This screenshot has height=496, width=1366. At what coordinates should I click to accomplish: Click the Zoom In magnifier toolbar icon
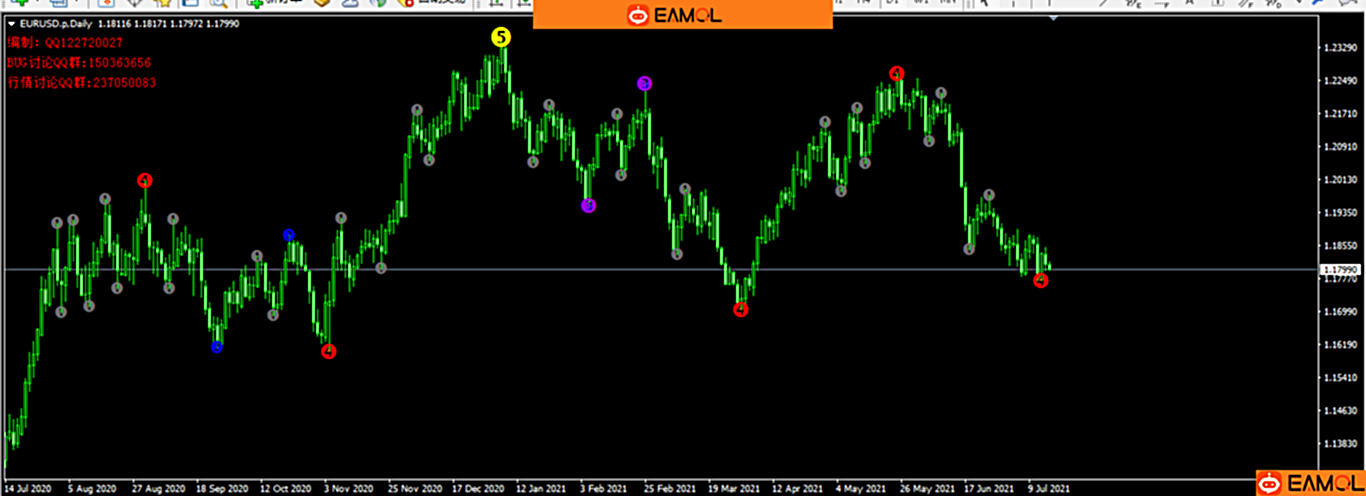point(218,3)
